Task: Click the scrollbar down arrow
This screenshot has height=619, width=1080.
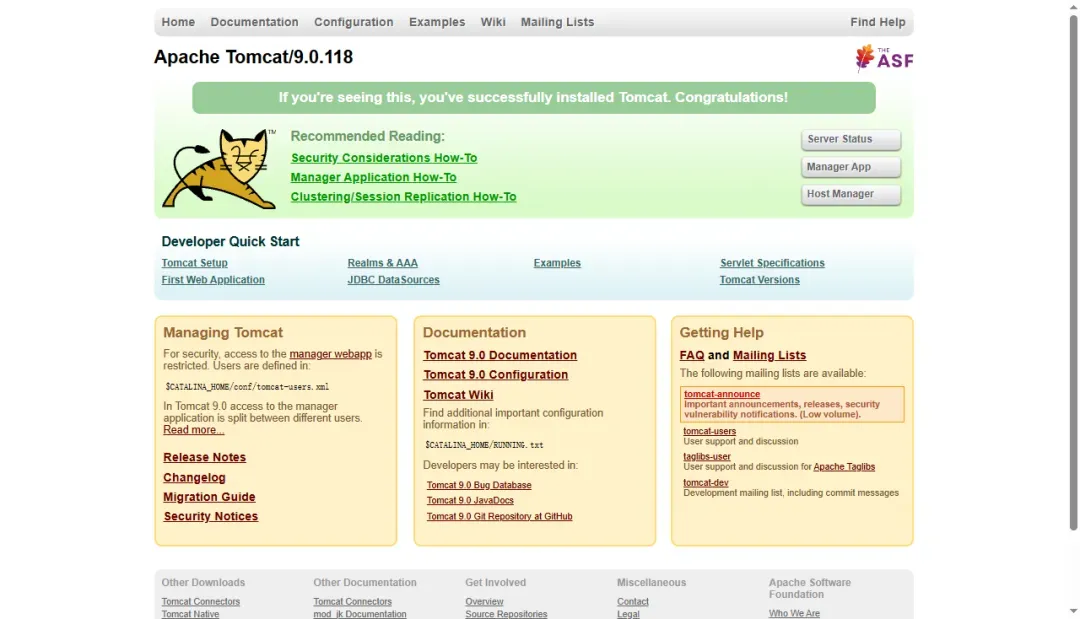Action: [1073, 611]
